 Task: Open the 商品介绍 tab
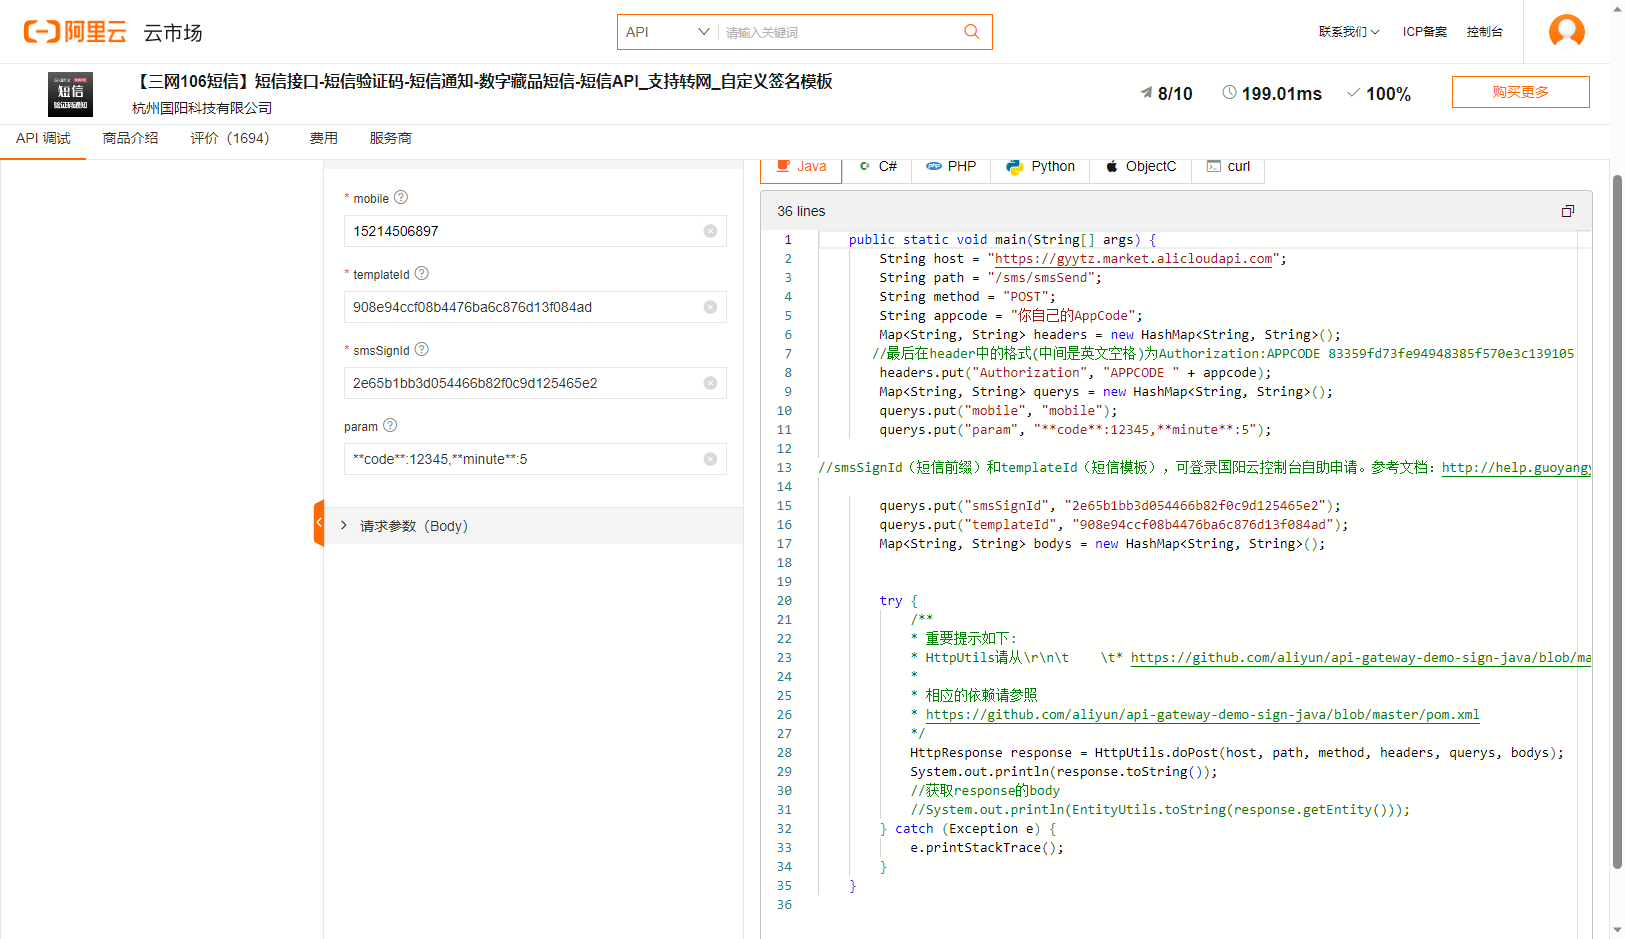pyautogui.click(x=130, y=138)
